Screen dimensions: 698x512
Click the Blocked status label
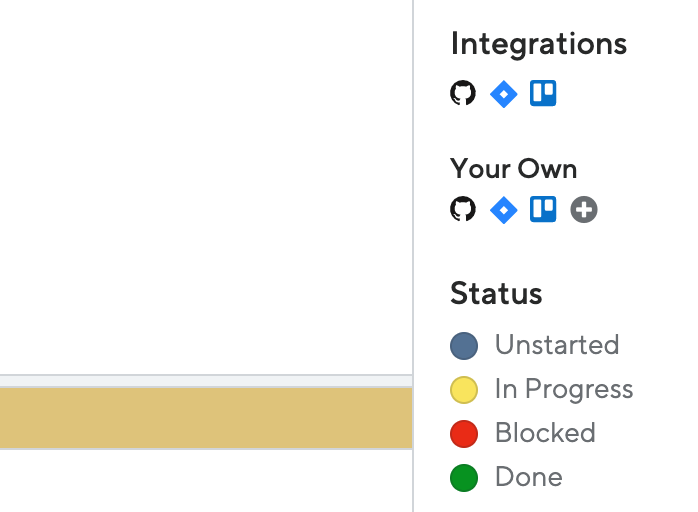545,432
